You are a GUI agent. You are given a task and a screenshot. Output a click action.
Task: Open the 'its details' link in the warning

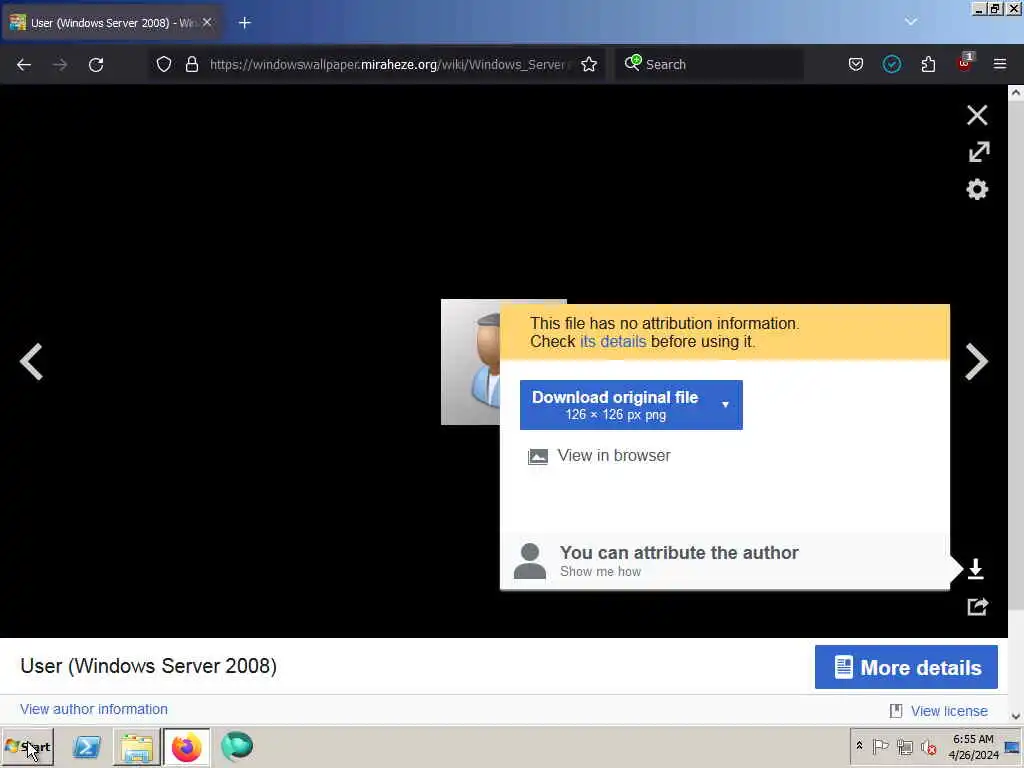click(x=613, y=342)
